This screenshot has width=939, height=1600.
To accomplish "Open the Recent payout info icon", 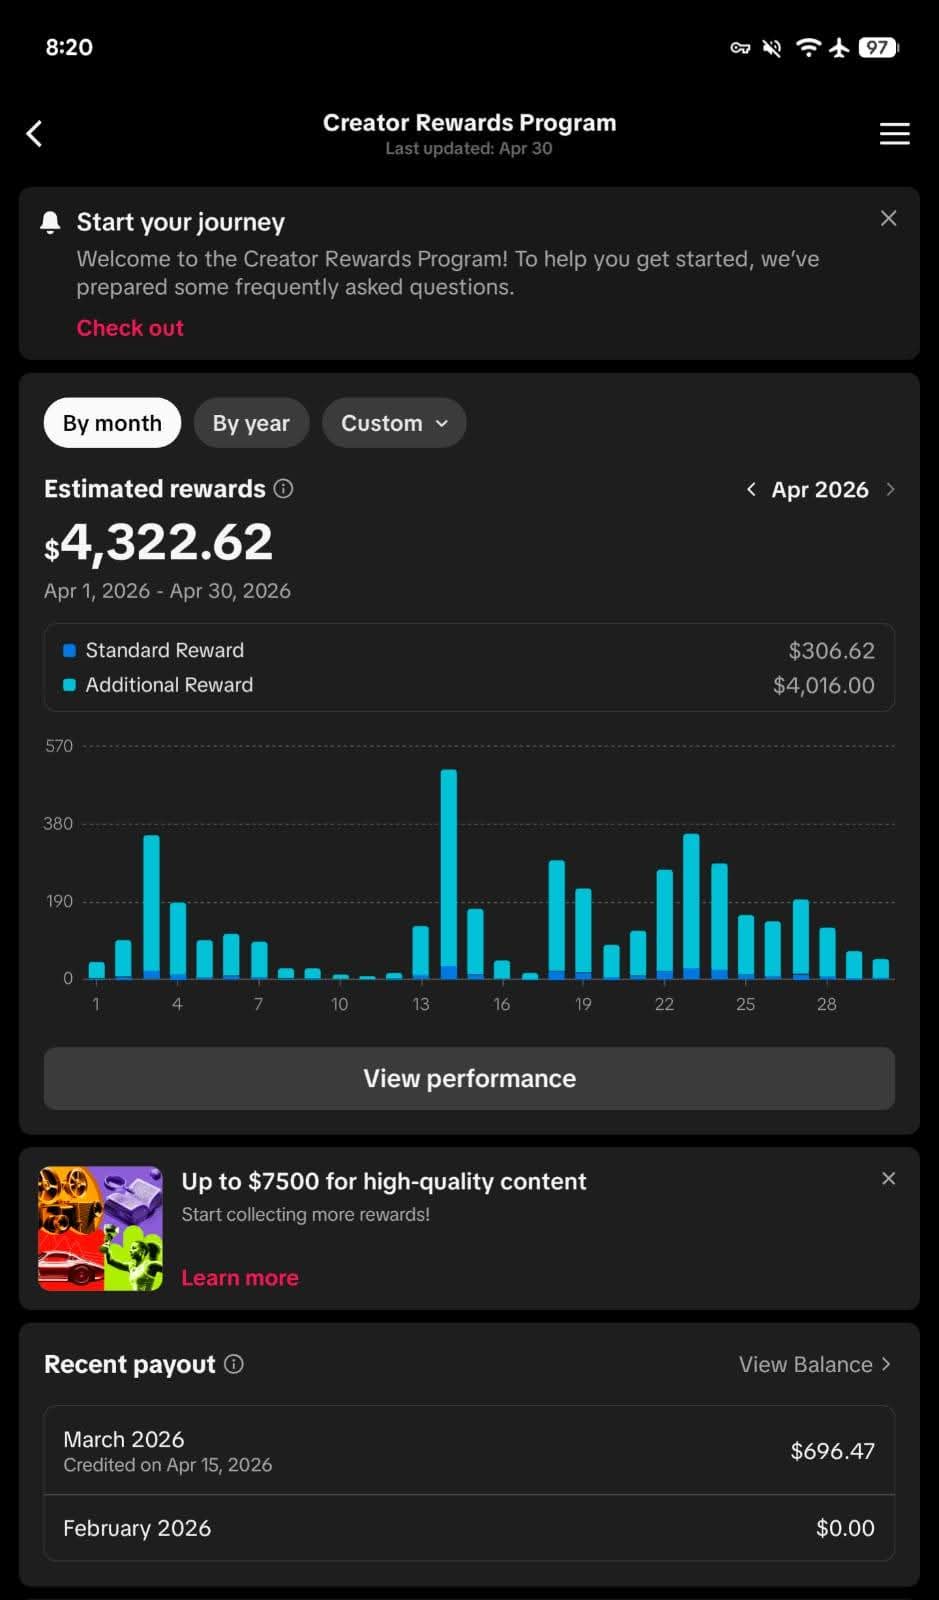I will 234,1364.
